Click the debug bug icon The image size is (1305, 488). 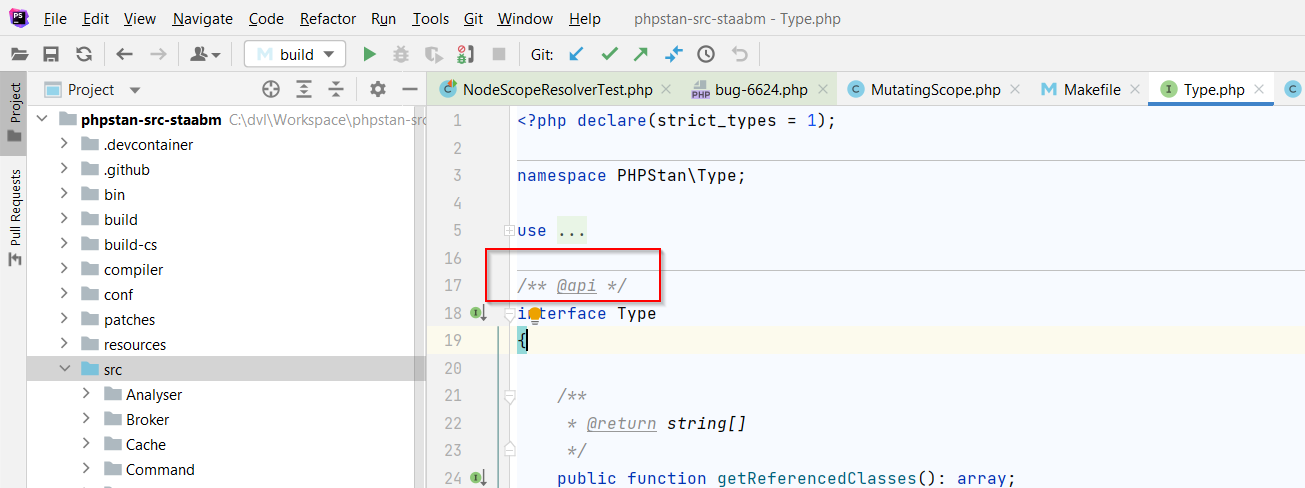point(401,54)
